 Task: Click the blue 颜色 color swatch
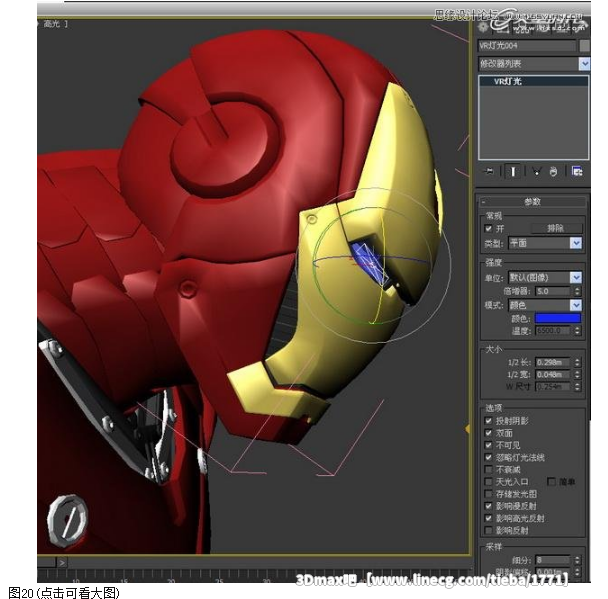point(558,318)
